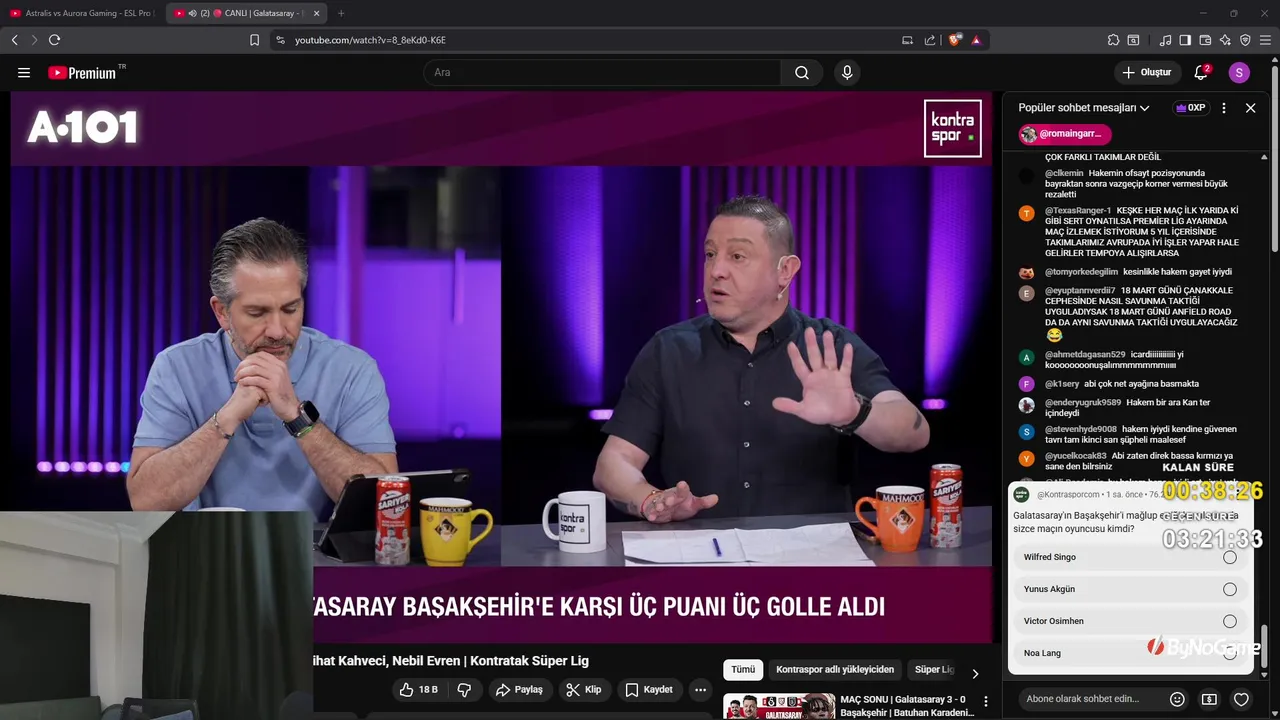Share this page from address bar
Image resolution: width=1280 pixels, height=720 pixels.
pyautogui.click(x=930, y=40)
